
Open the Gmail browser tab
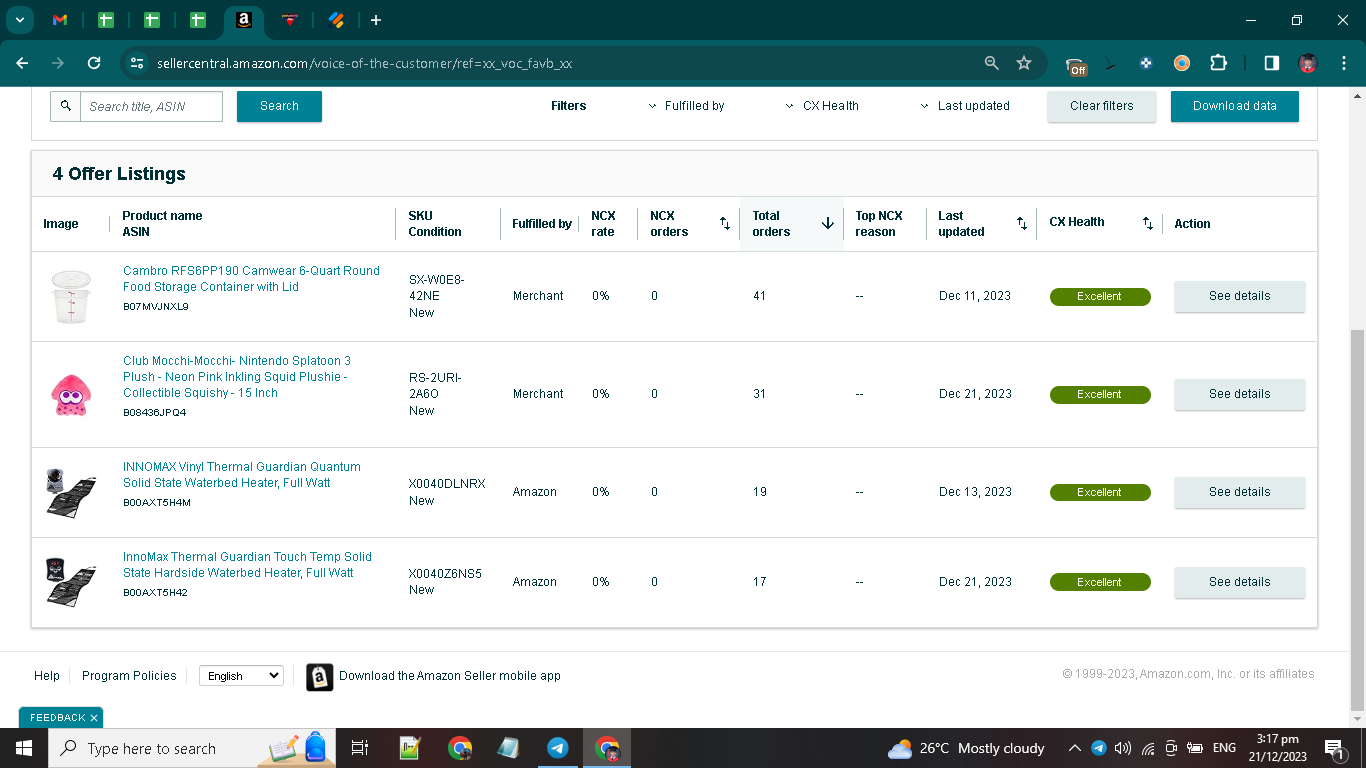click(60, 20)
